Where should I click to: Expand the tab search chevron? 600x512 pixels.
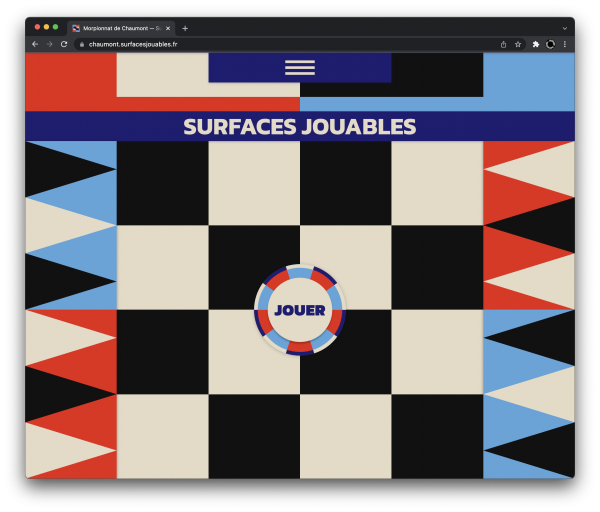point(564,28)
